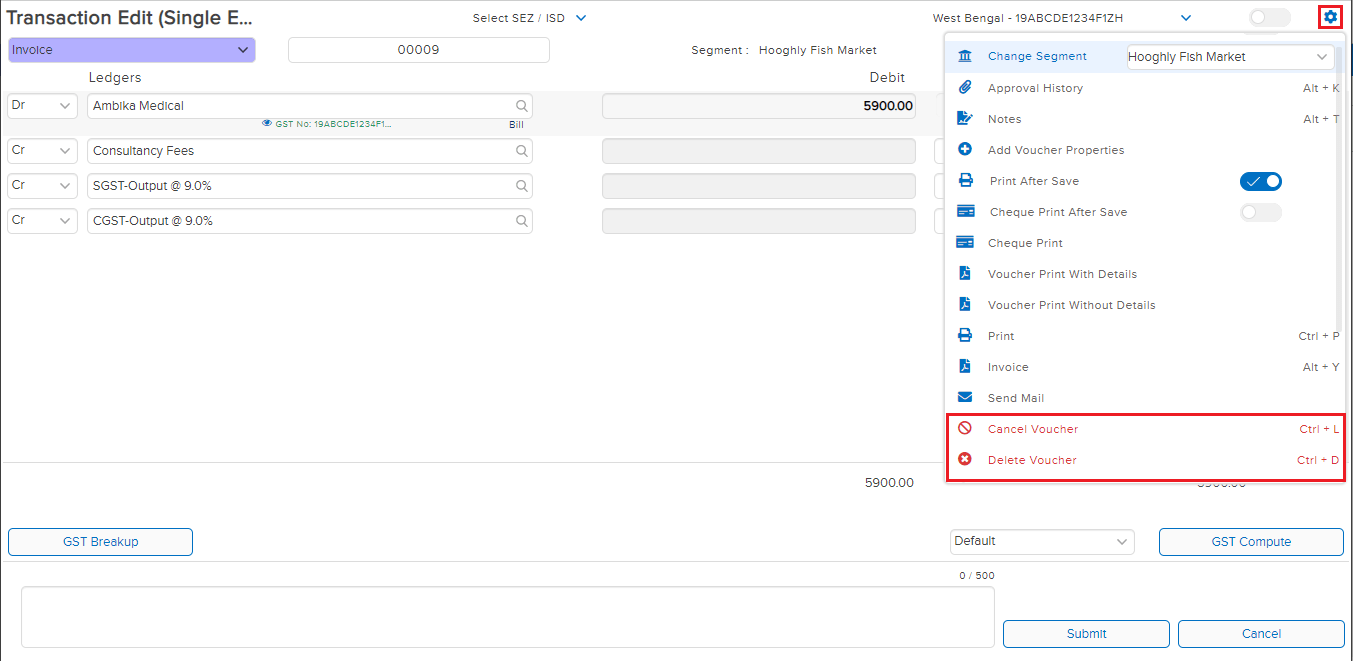Click the settings gear icon
This screenshot has width=1353, height=661.
coord(1330,17)
